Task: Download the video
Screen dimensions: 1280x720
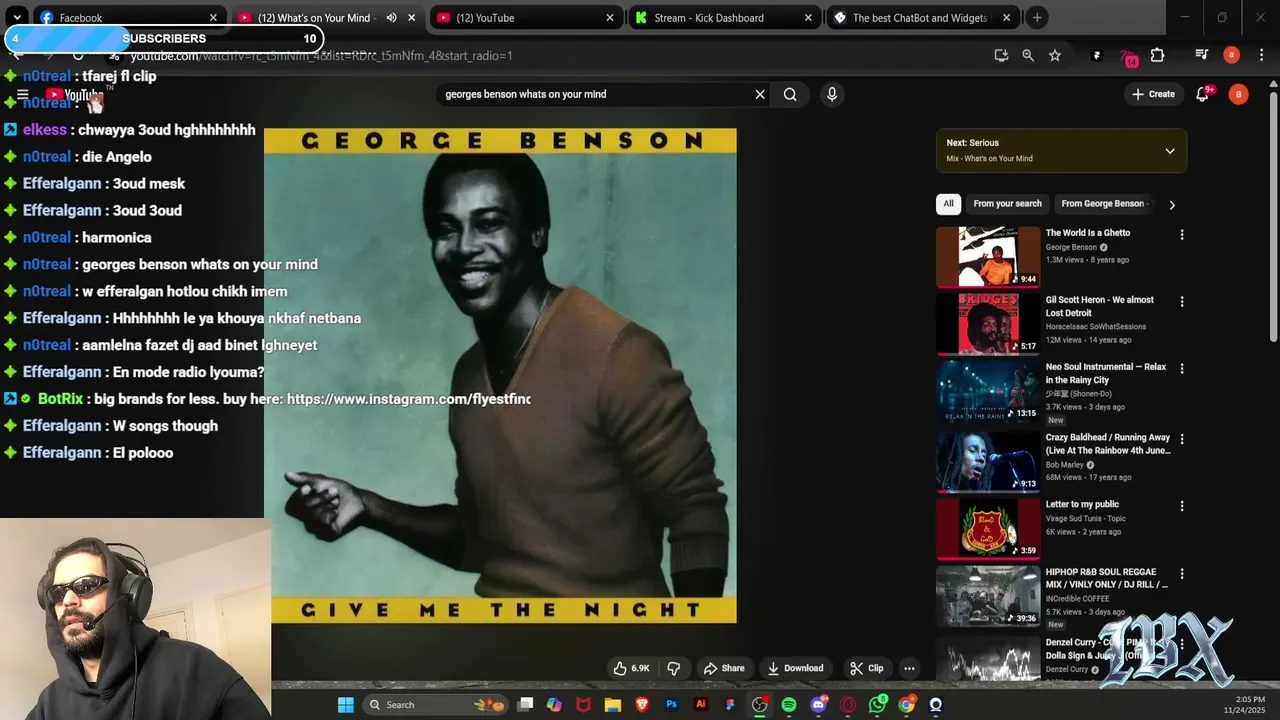Action: pos(795,668)
